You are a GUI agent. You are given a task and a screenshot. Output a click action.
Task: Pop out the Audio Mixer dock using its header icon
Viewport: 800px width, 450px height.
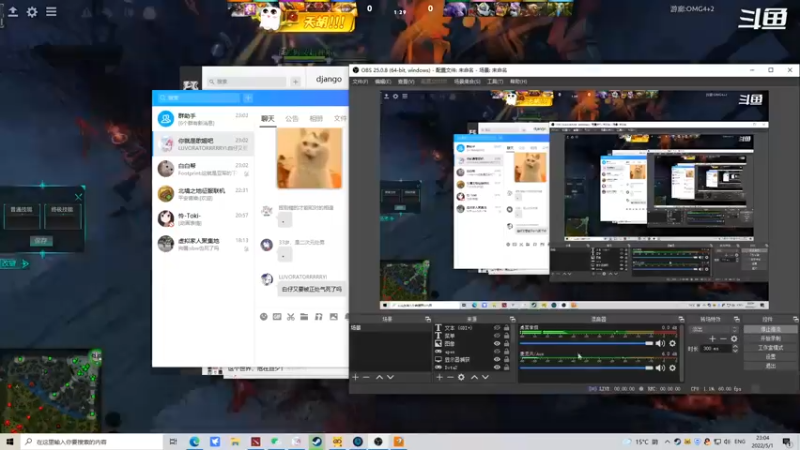tap(681, 319)
